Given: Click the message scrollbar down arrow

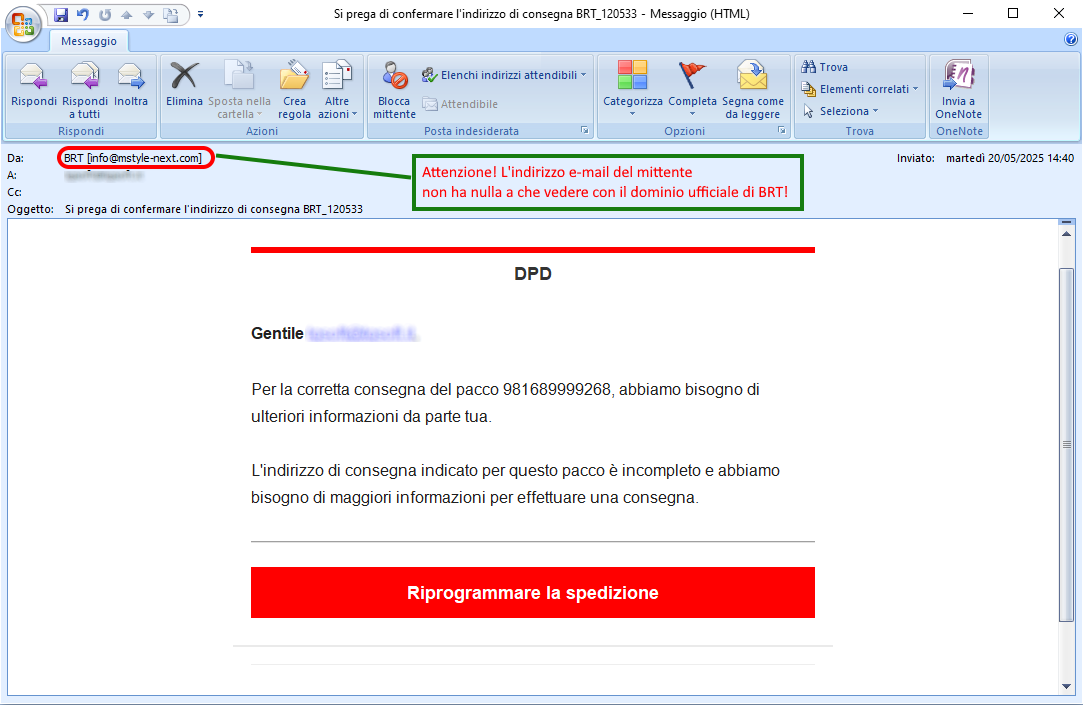Looking at the screenshot, I should coord(1066,686).
